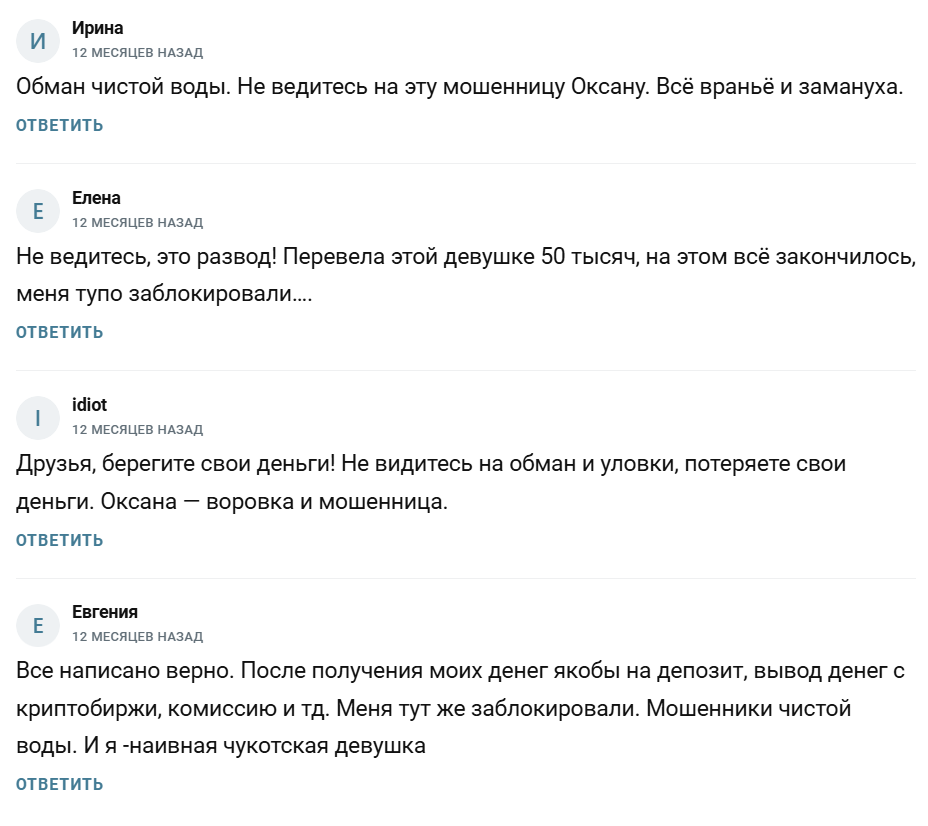
Task: Click the comment text starting 'Обман чистой воды'
Action: [460, 87]
